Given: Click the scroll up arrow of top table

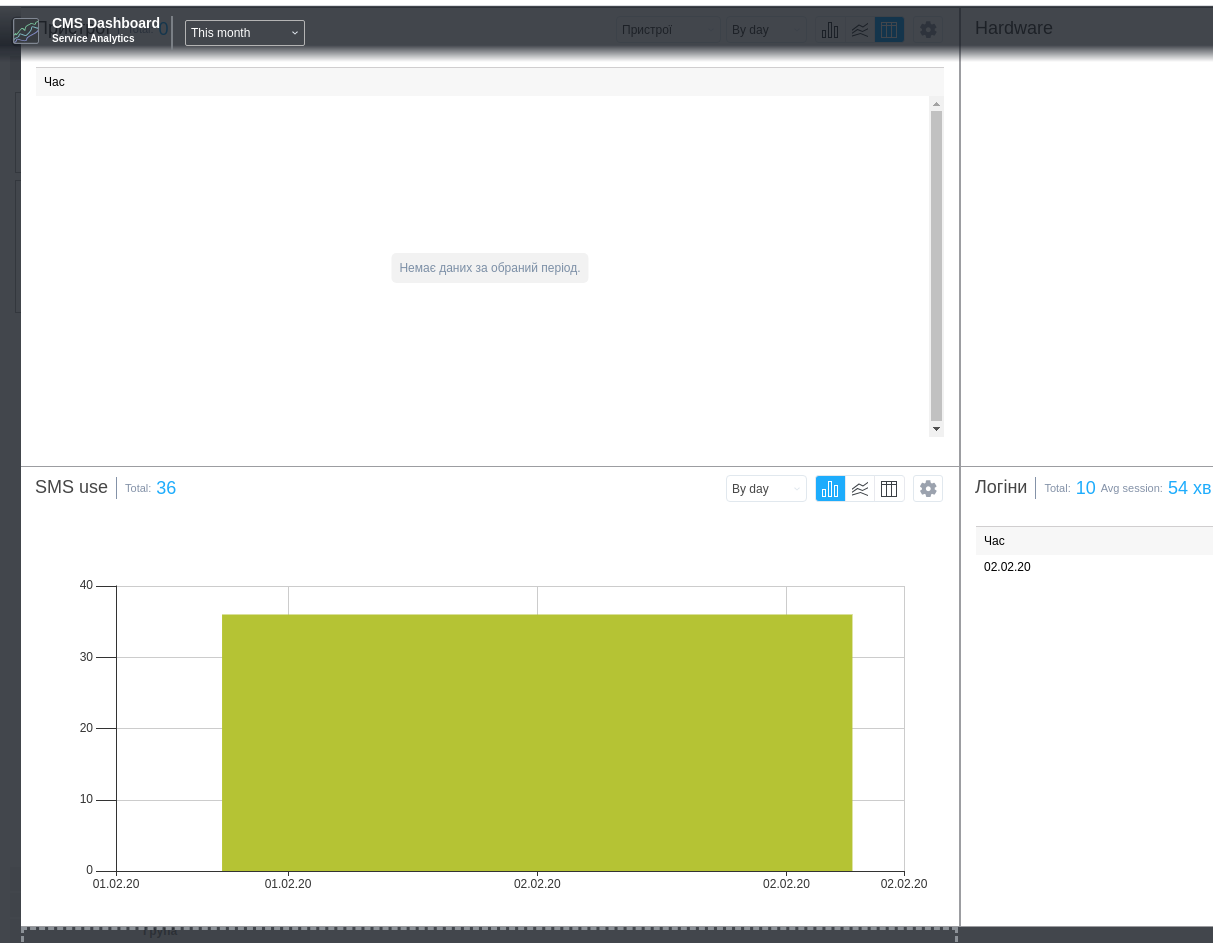Looking at the screenshot, I should tap(936, 104).
